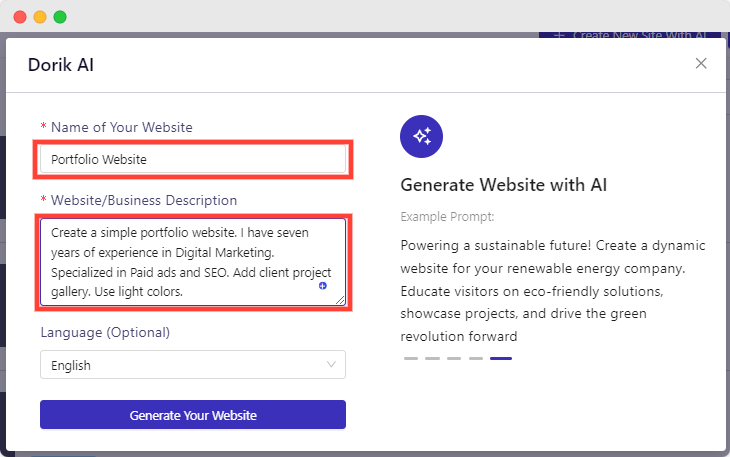Grab the textarea resize handle corner
This screenshot has width=730, height=457.
point(340,301)
